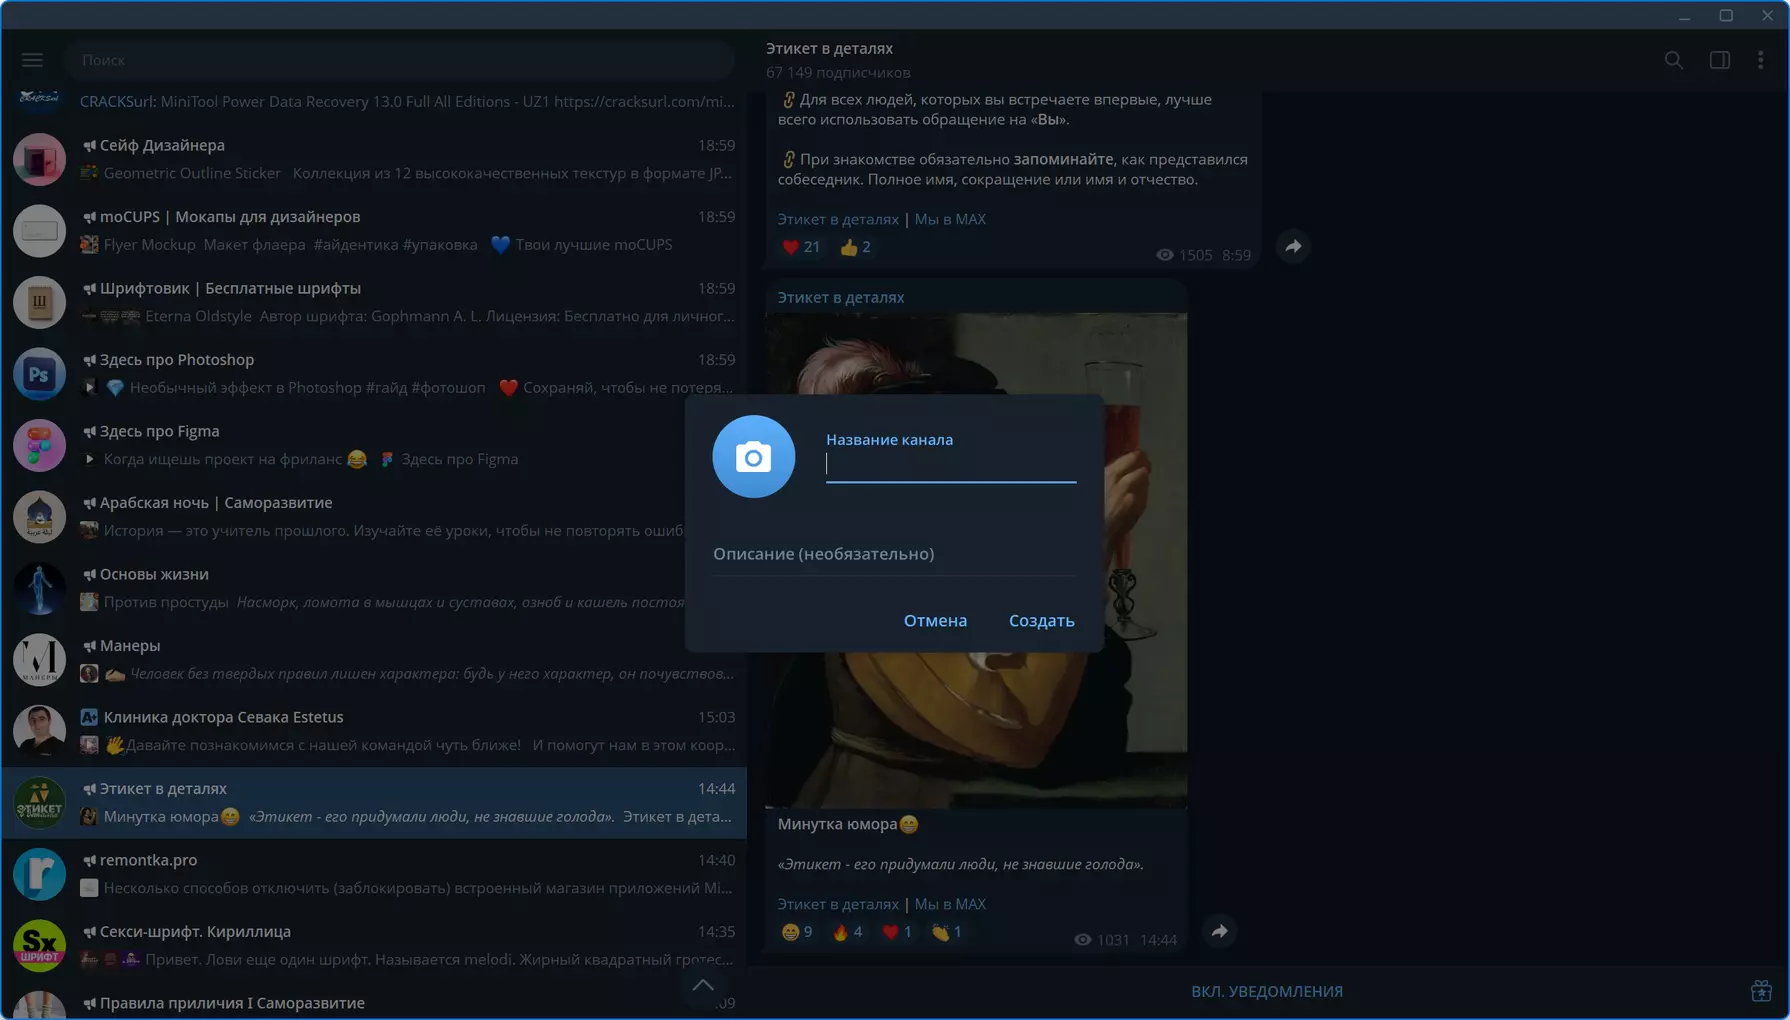Focus the Название канала input field
Screen dimensions: 1790x1020
(950, 465)
